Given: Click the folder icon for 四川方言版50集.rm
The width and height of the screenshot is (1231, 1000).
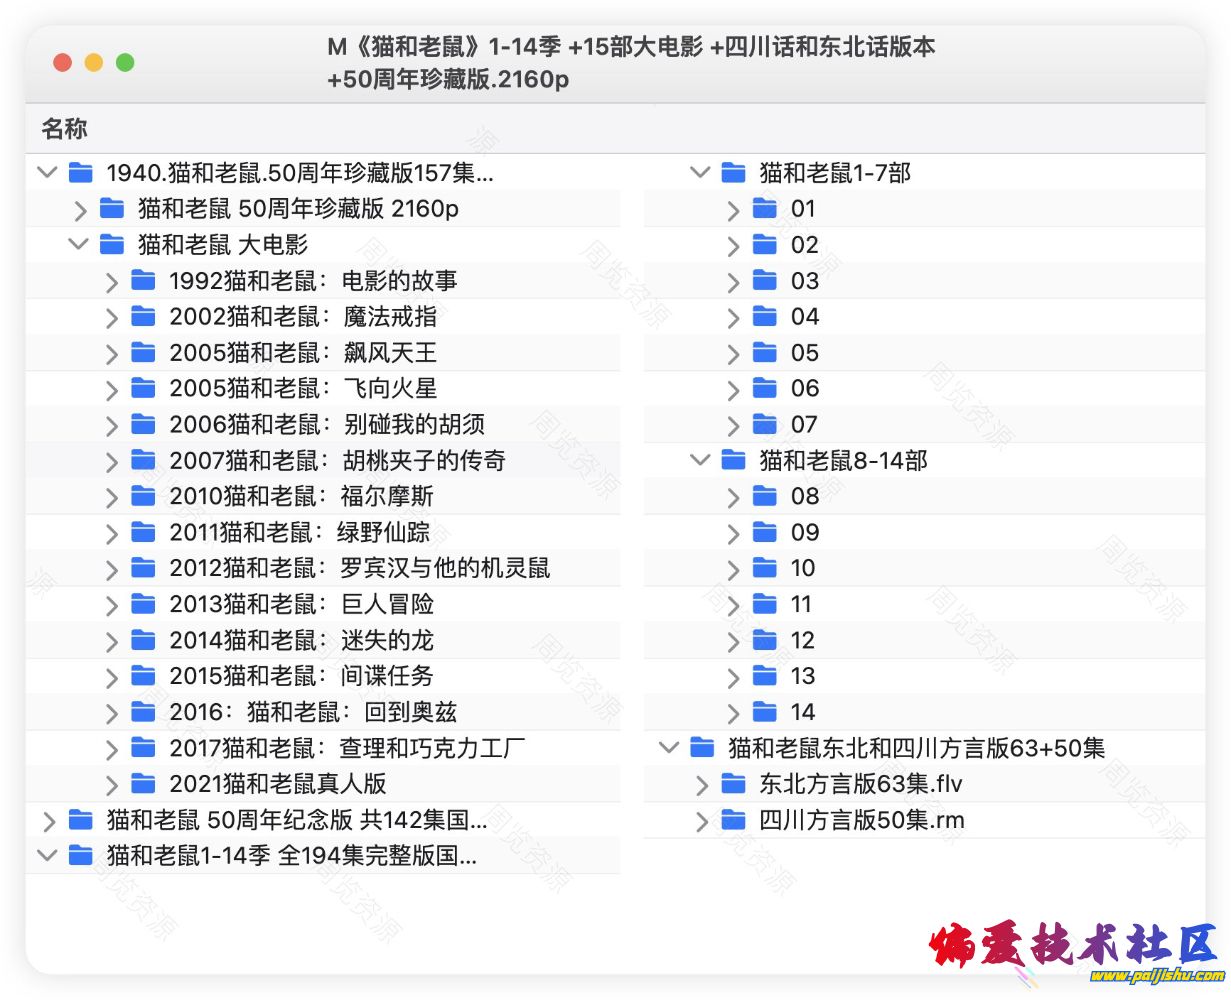Looking at the screenshot, I should (x=733, y=820).
